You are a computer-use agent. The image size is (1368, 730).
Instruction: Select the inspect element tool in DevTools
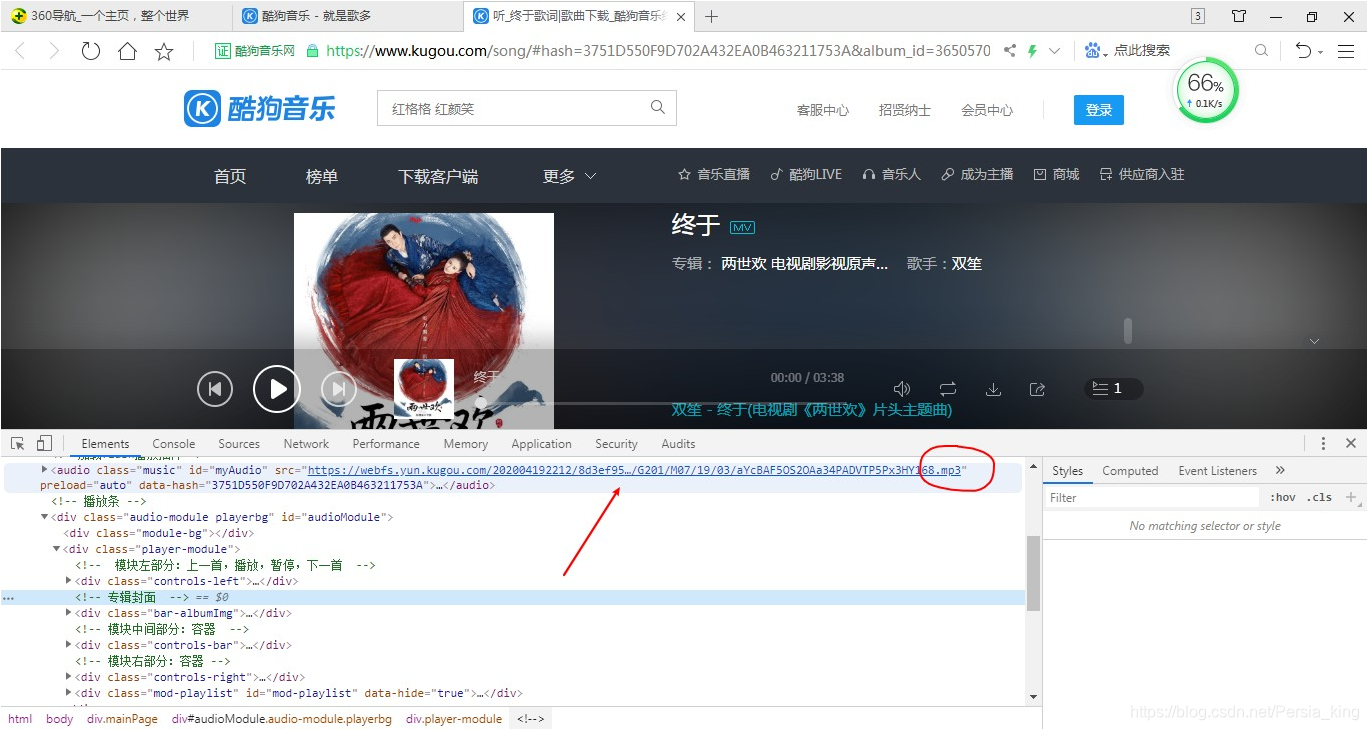pyautogui.click(x=16, y=442)
